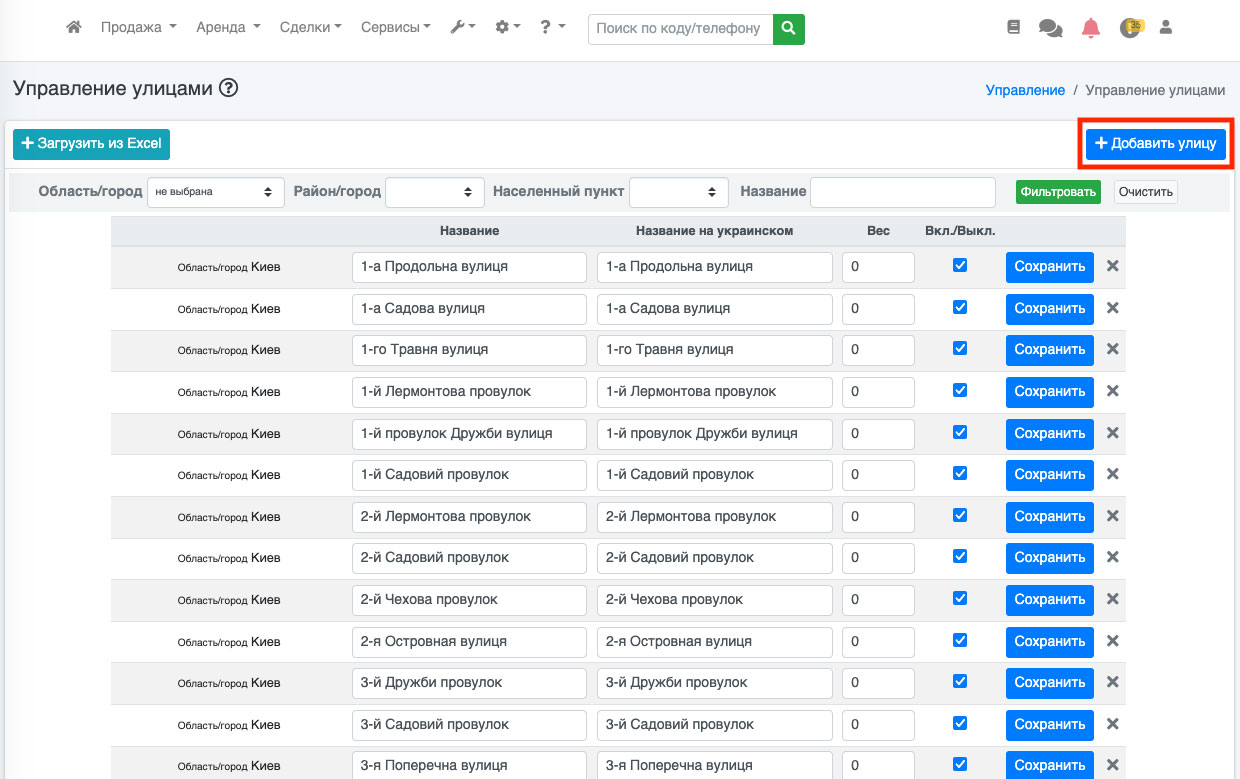Disable the 1-а Садова вулиця checkbox
The width and height of the screenshot is (1240, 779).
pyautogui.click(x=960, y=307)
